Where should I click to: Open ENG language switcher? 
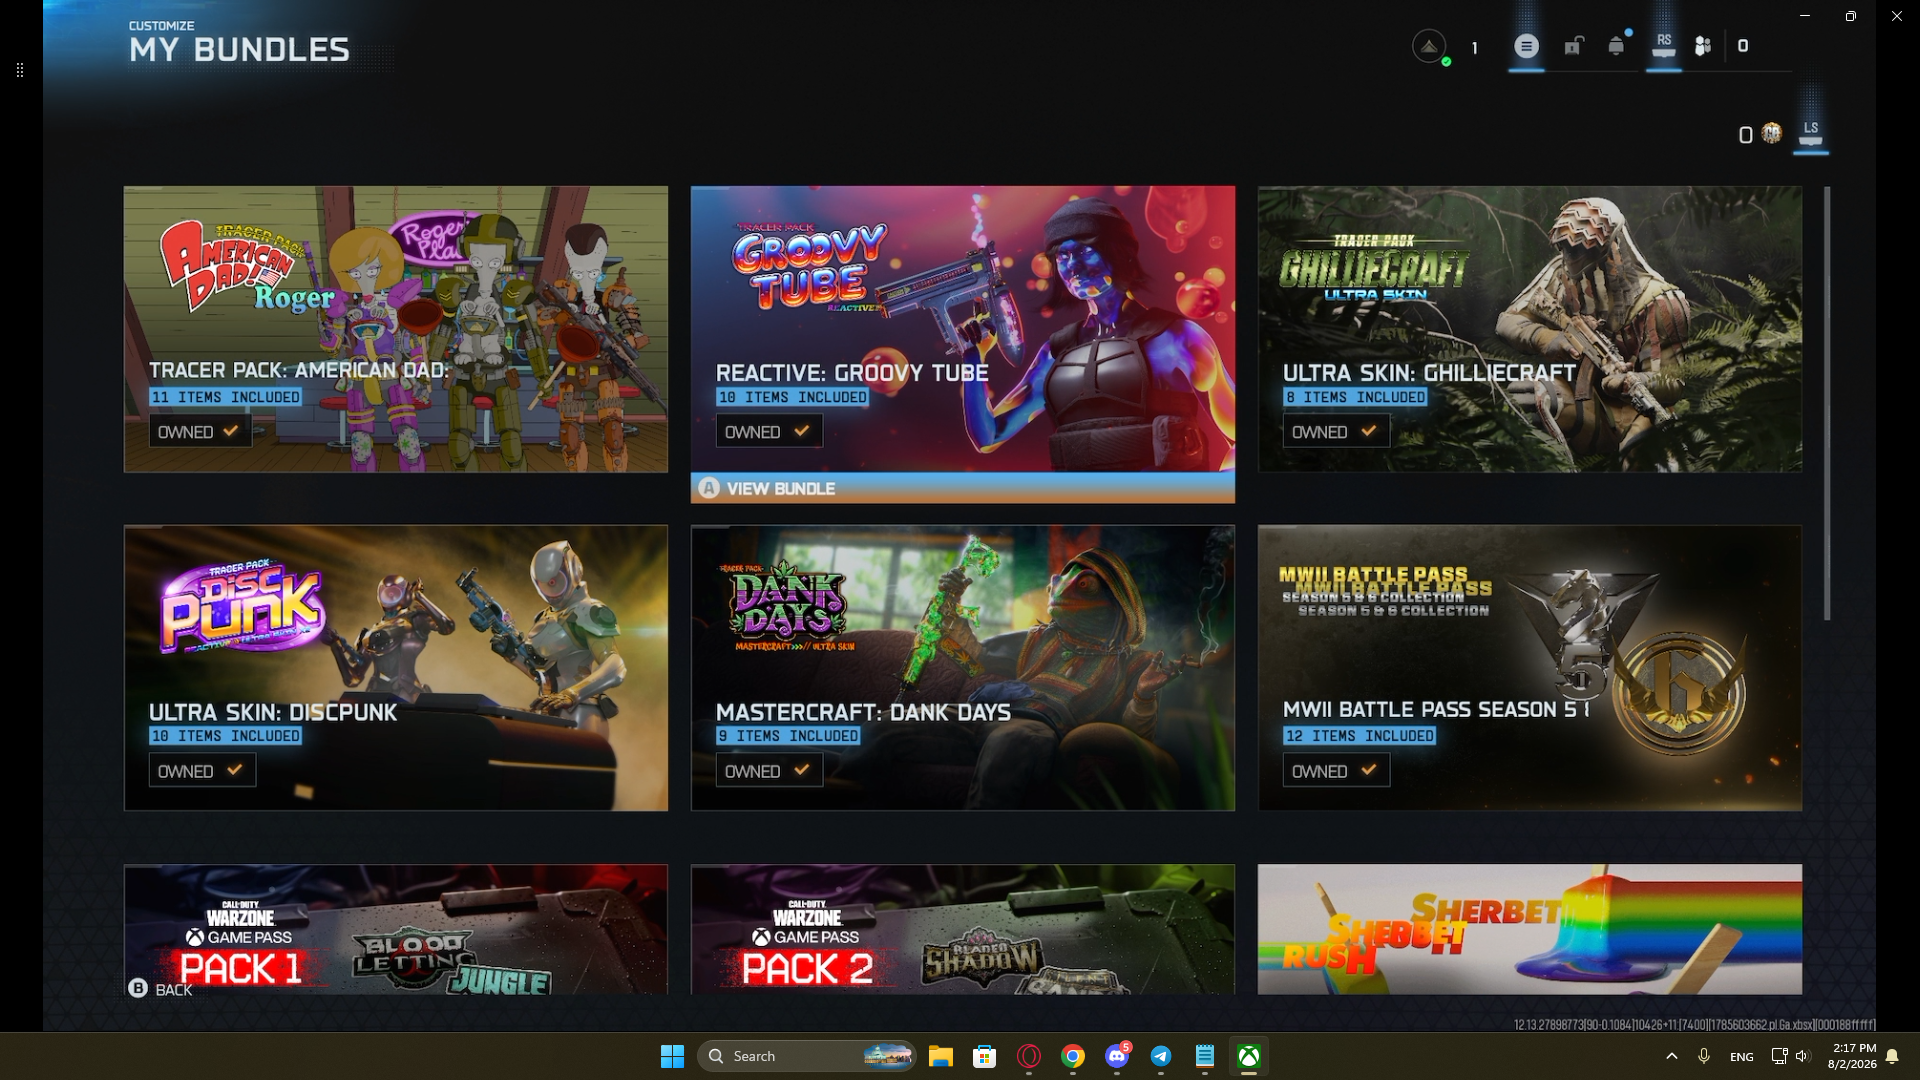1741,1056
